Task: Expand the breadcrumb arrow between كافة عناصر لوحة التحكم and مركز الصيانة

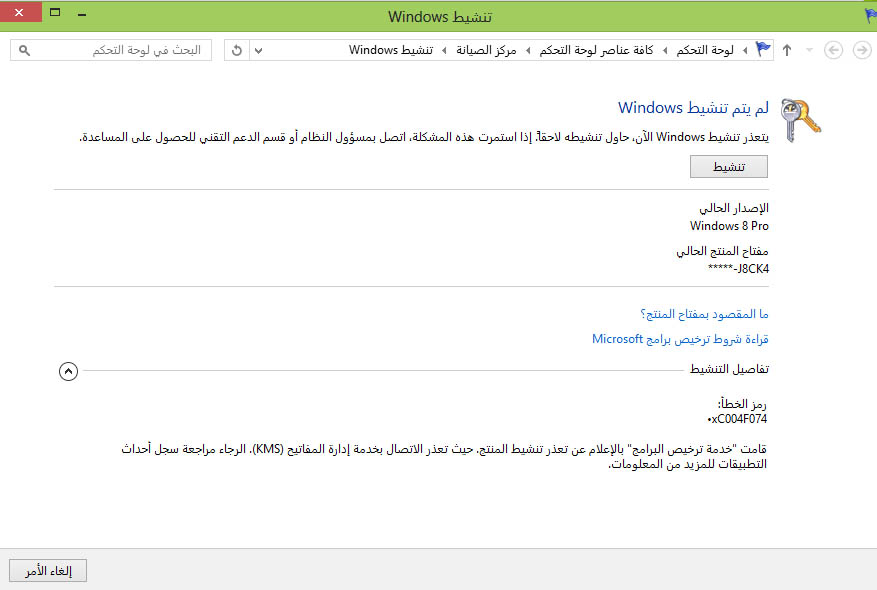Action: pyautogui.click(x=528, y=50)
